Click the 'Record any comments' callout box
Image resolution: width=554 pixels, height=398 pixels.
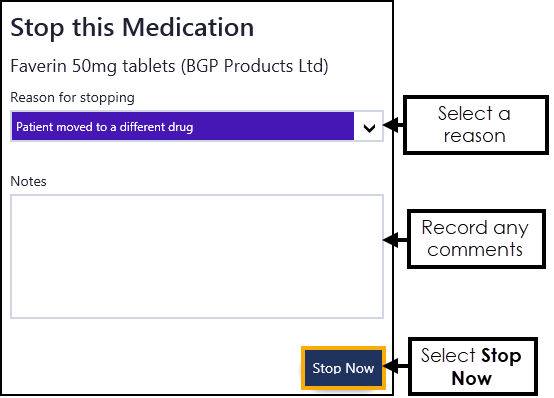(x=476, y=239)
